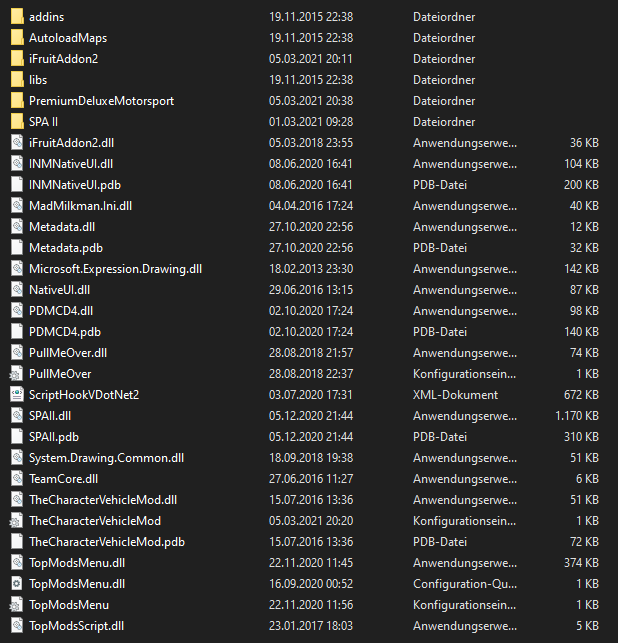This screenshot has width=618, height=643.
Task: Click the Metadata.pdb file icon
Action: [17, 248]
